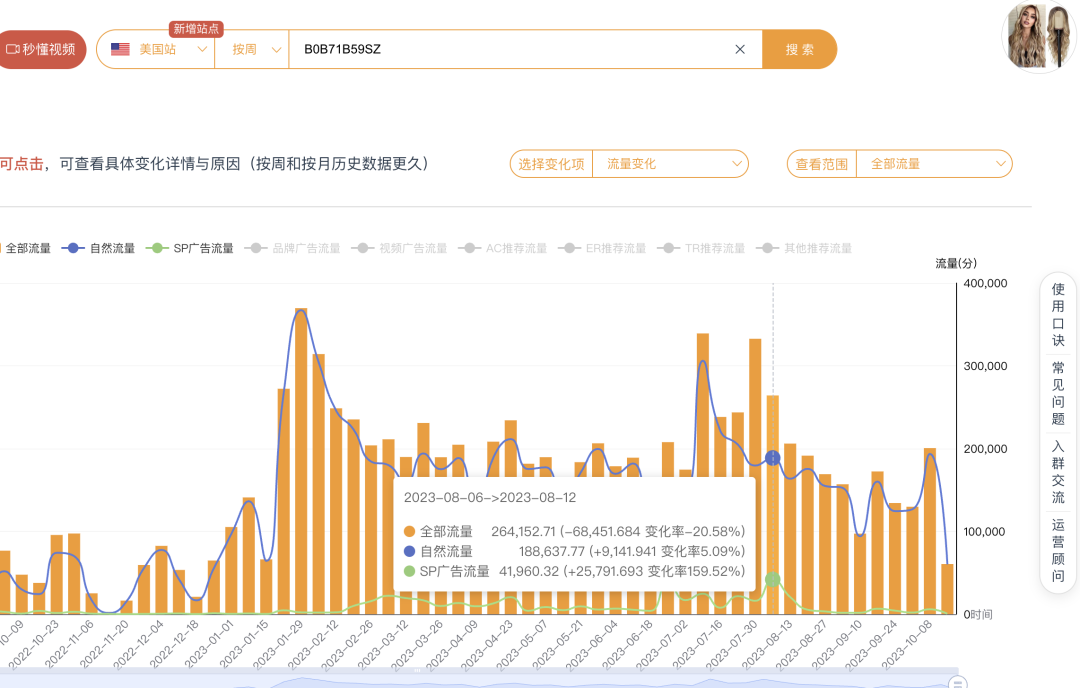Click the chevron arrow of the 美国站 dropdown

(x=202, y=50)
